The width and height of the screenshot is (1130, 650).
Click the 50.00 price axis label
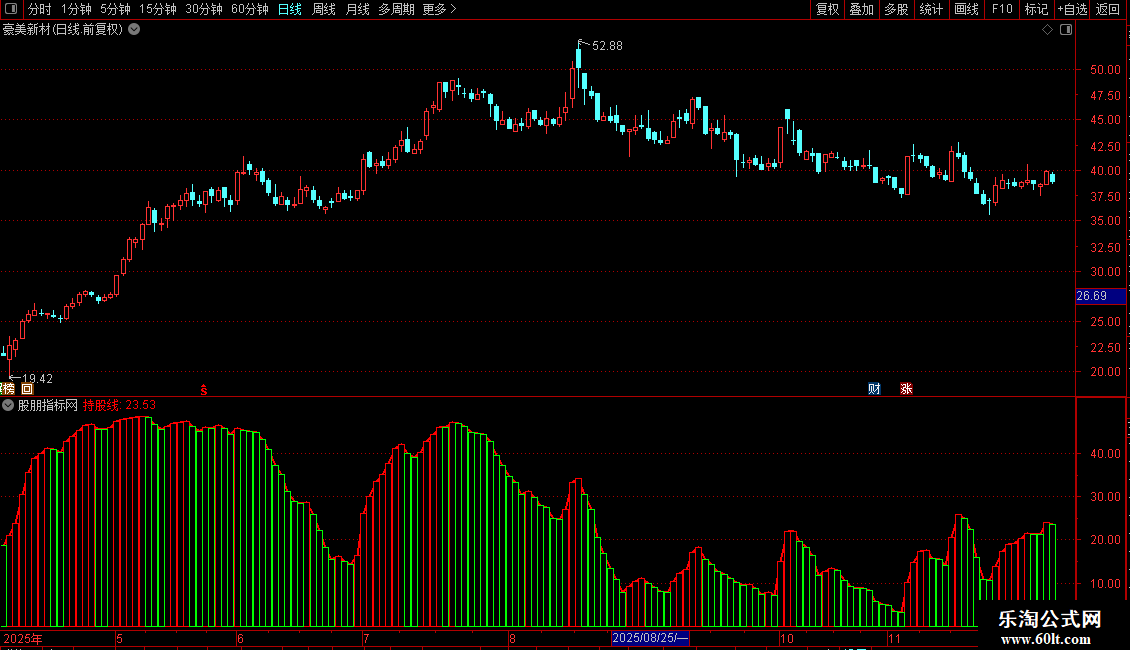(x=1105, y=70)
